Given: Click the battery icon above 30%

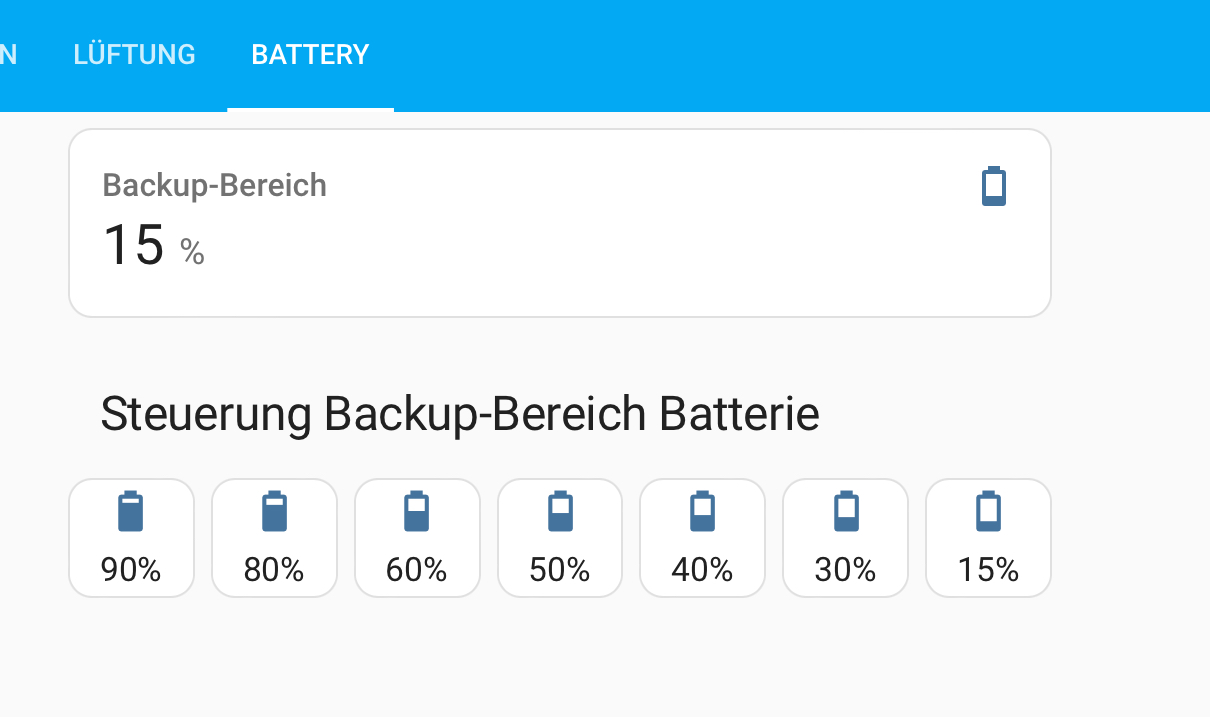Looking at the screenshot, I should (846, 511).
